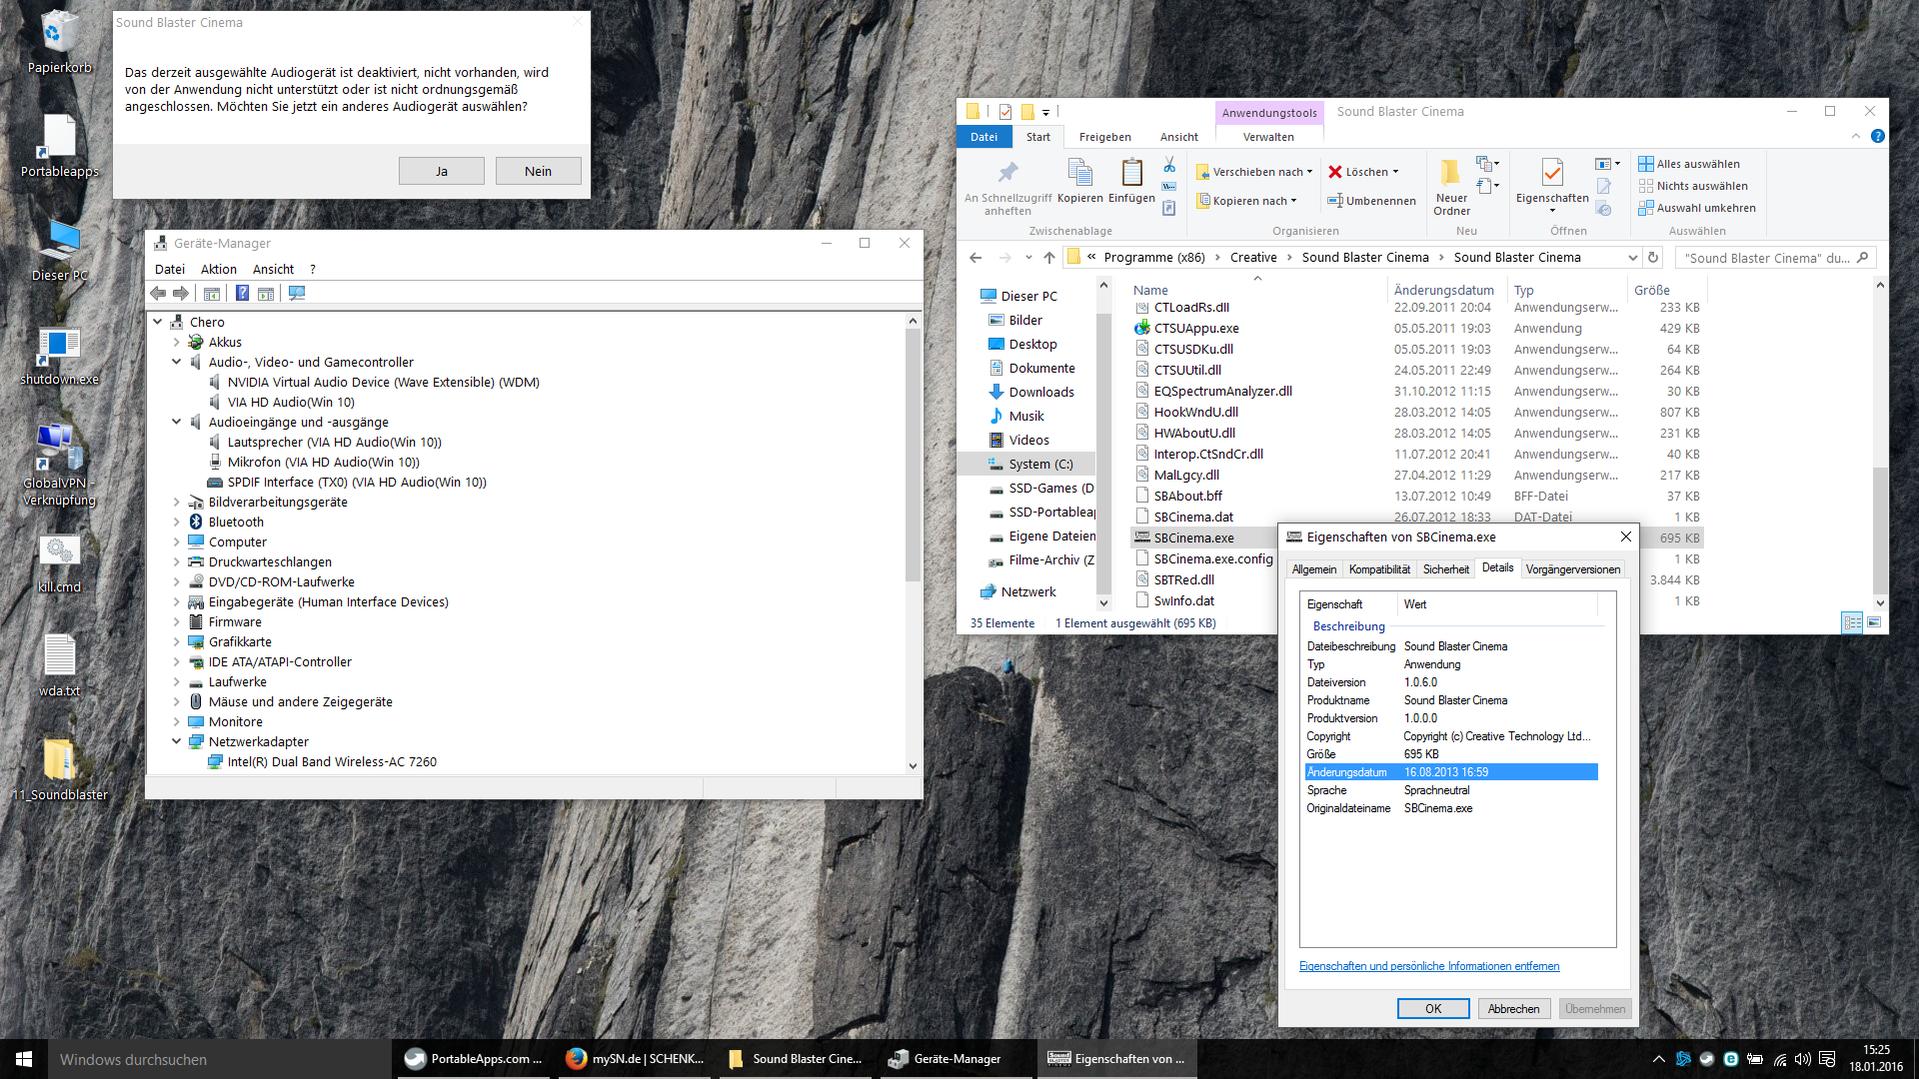Open the Aktion menu in Geräte-Manager
Image resolution: width=1919 pixels, height=1079 pixels.
pyautogui.click(x=218, y=269)
